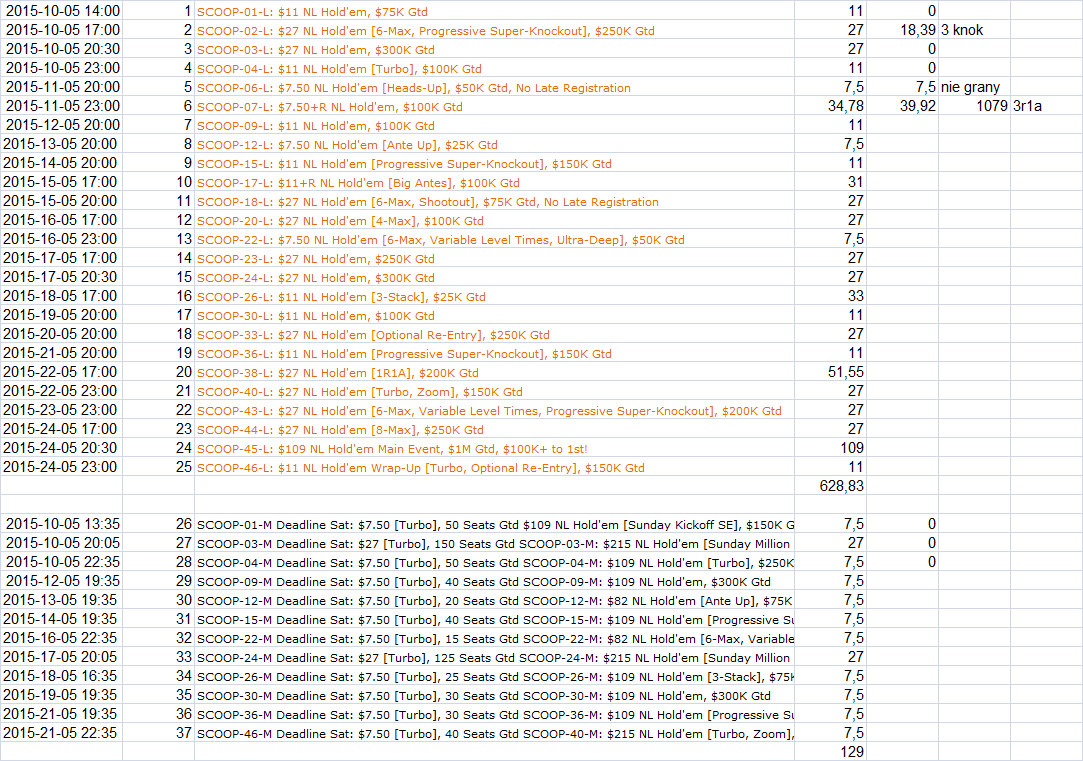Select SCOOP-44-L 8-Max $250K Gtd cell
Screen dimensions: 1083x761
click(x=494, y=429)
